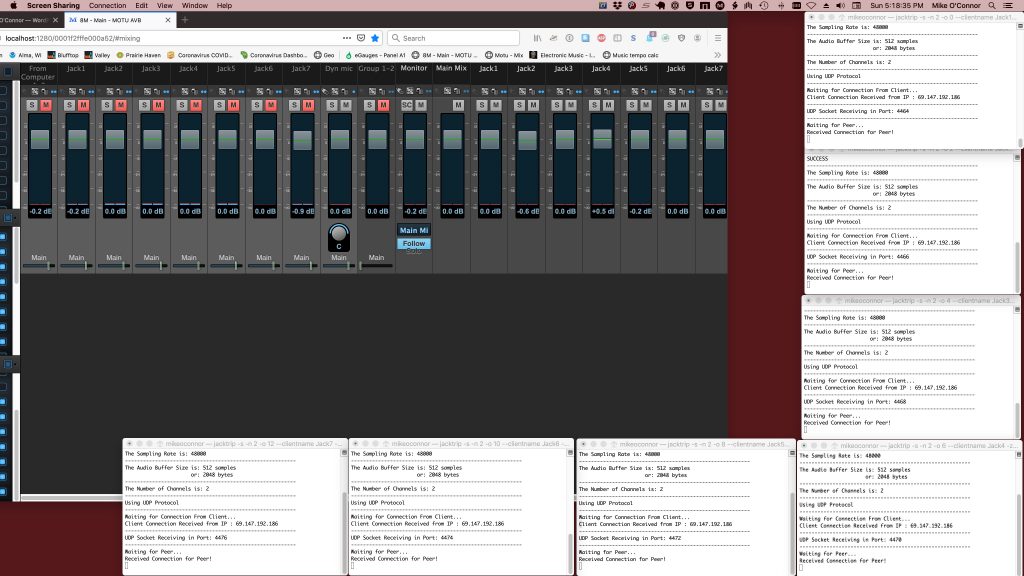This screenshot has height=576, width=1024.
Task: Show more bookmarks with the overflow chevron
Action: [718, 56]
